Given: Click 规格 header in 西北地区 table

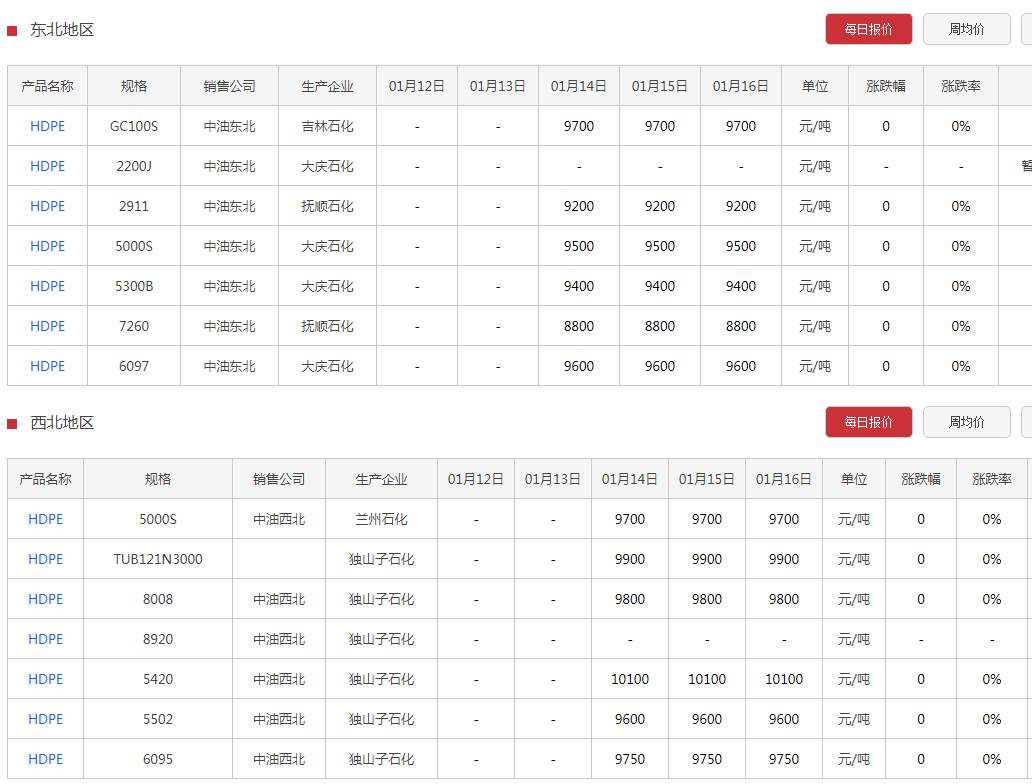Looking at the screenshot, I should point(158,479).
